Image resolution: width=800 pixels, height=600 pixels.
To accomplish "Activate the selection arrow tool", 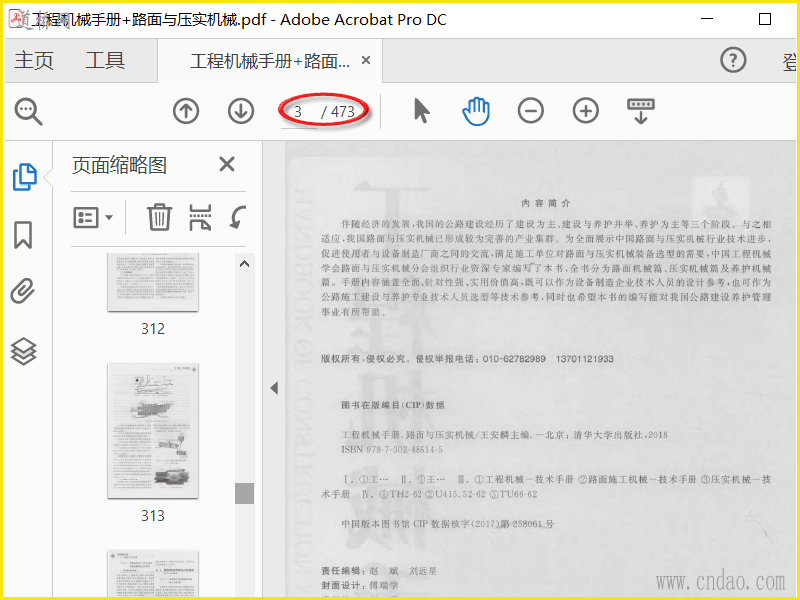I will tap(421, 111).
